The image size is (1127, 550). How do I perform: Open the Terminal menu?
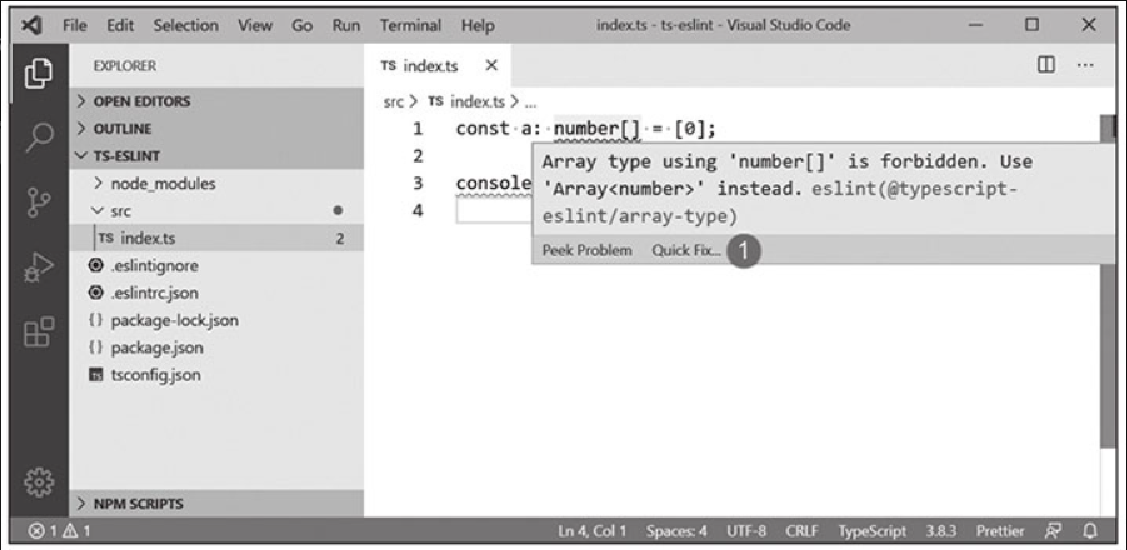410,26
